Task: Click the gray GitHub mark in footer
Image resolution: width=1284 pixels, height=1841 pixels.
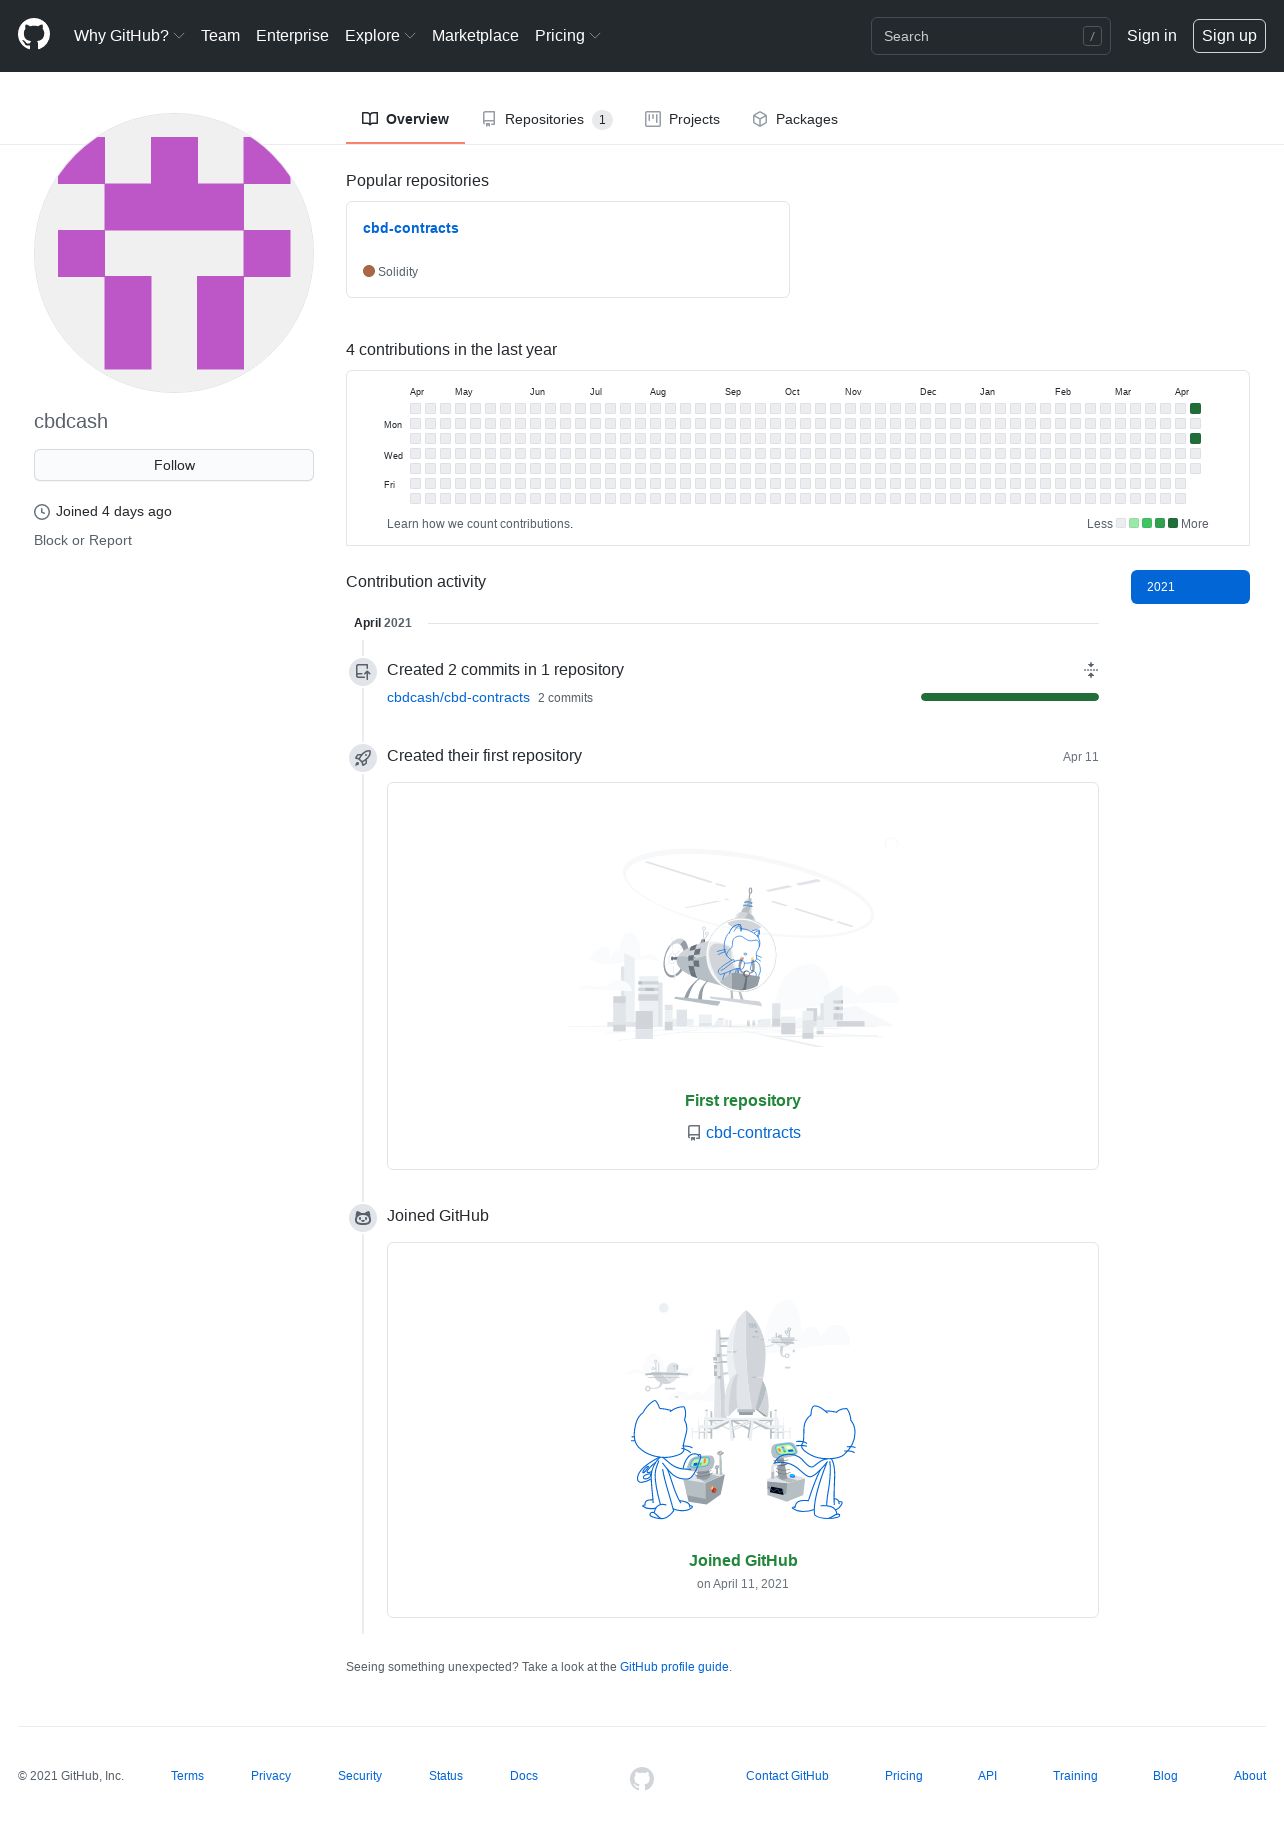Action: (642, 1778)
